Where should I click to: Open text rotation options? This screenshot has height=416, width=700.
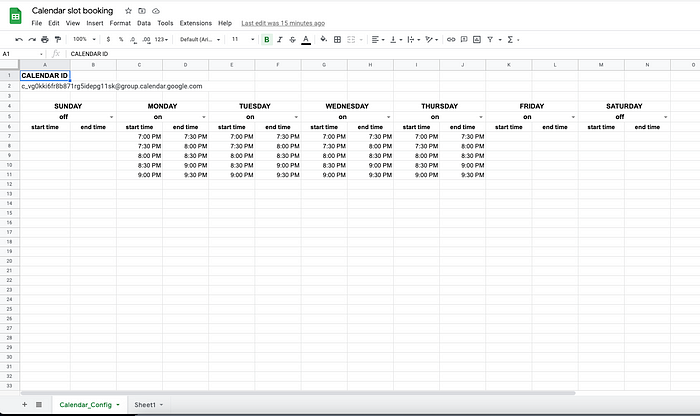tap(431, 40)
